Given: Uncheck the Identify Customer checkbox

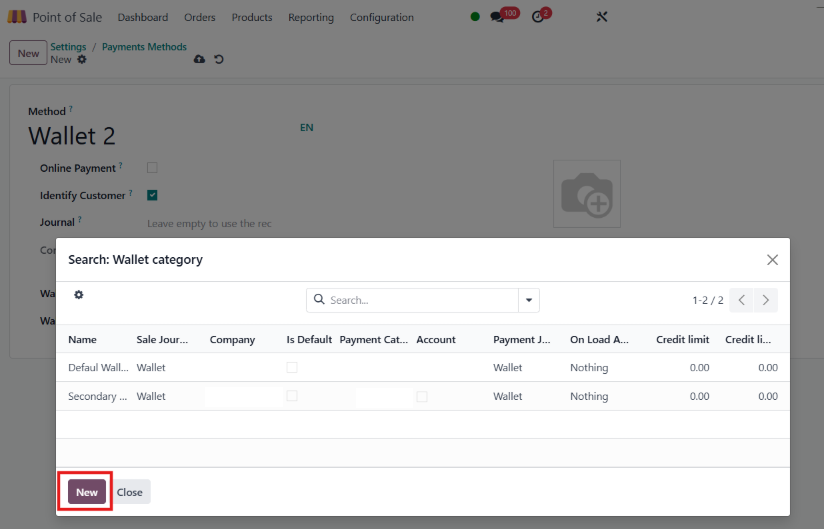Looking at the screenshot, I should [x=152, y=195].
